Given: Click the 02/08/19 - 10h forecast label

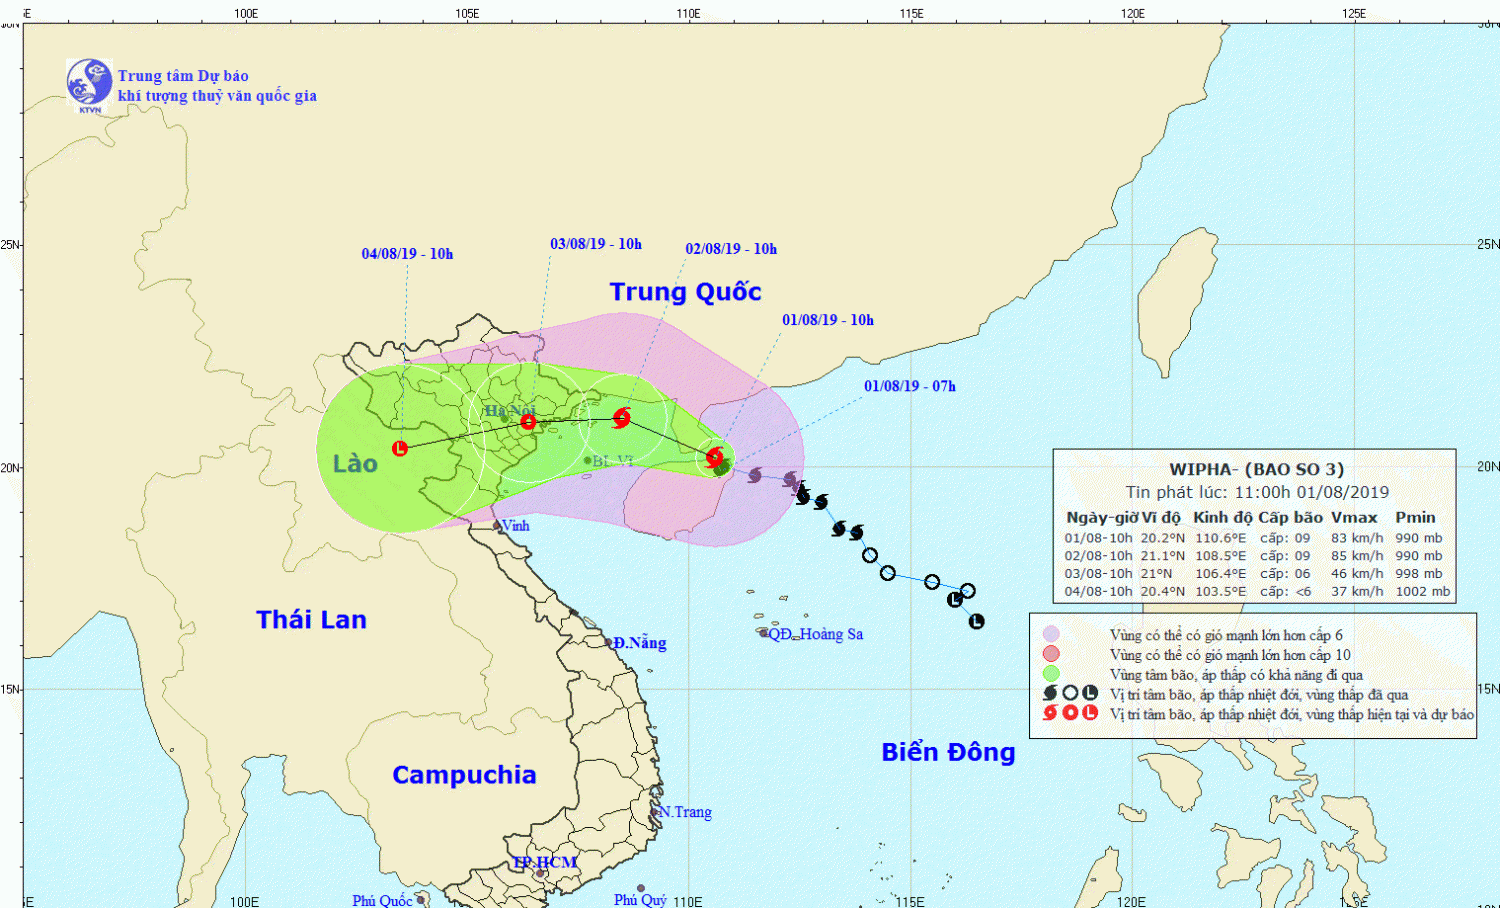Looking at the screenshot, I should (731, 249).
